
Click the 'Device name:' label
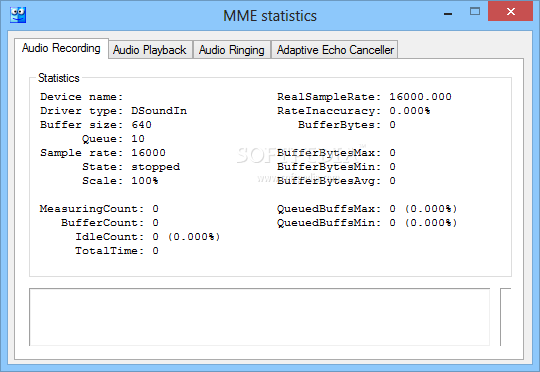[x=82, y=97]
